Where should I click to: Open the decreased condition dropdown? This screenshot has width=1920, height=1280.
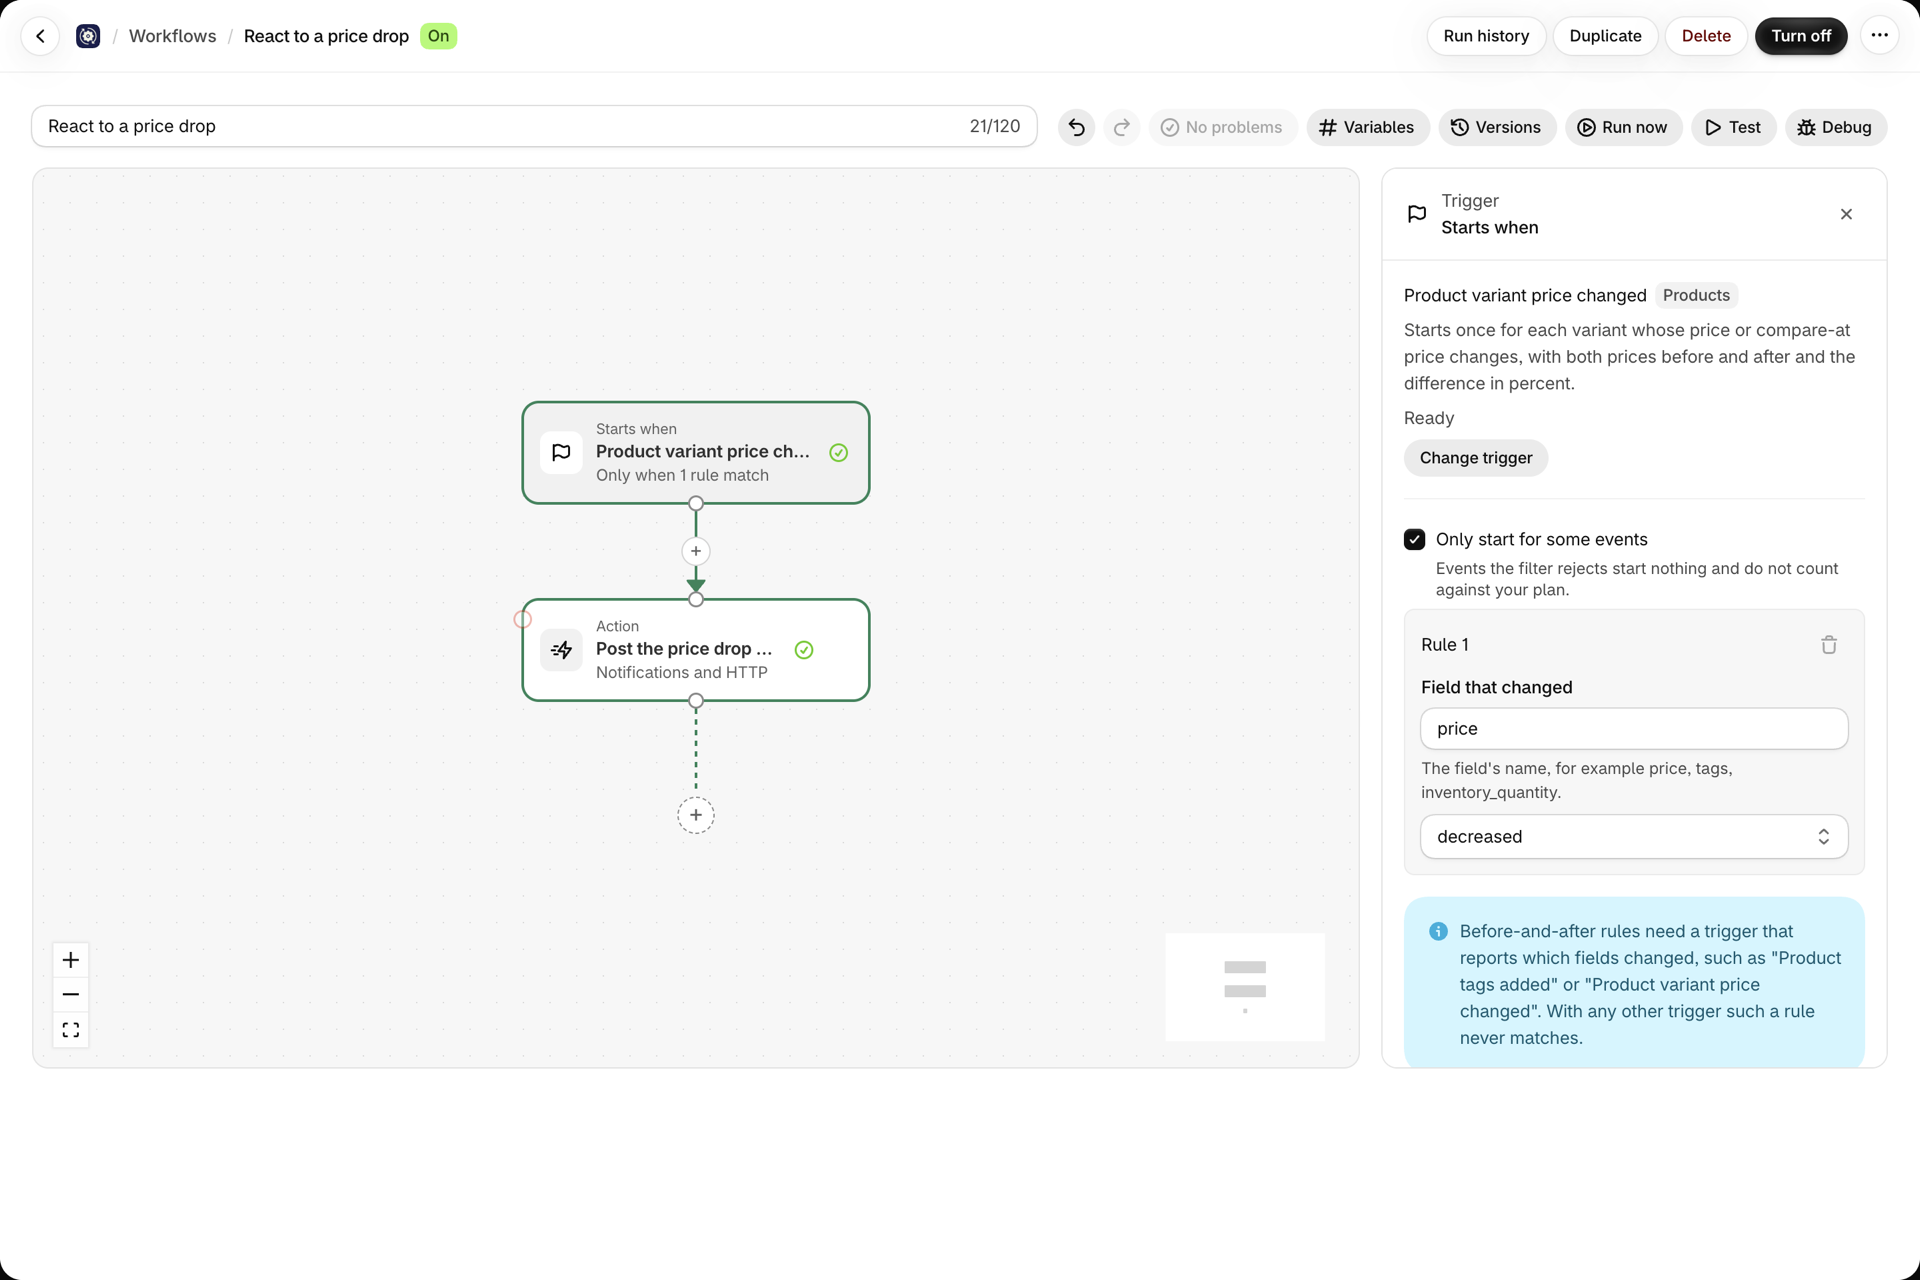1634,837
